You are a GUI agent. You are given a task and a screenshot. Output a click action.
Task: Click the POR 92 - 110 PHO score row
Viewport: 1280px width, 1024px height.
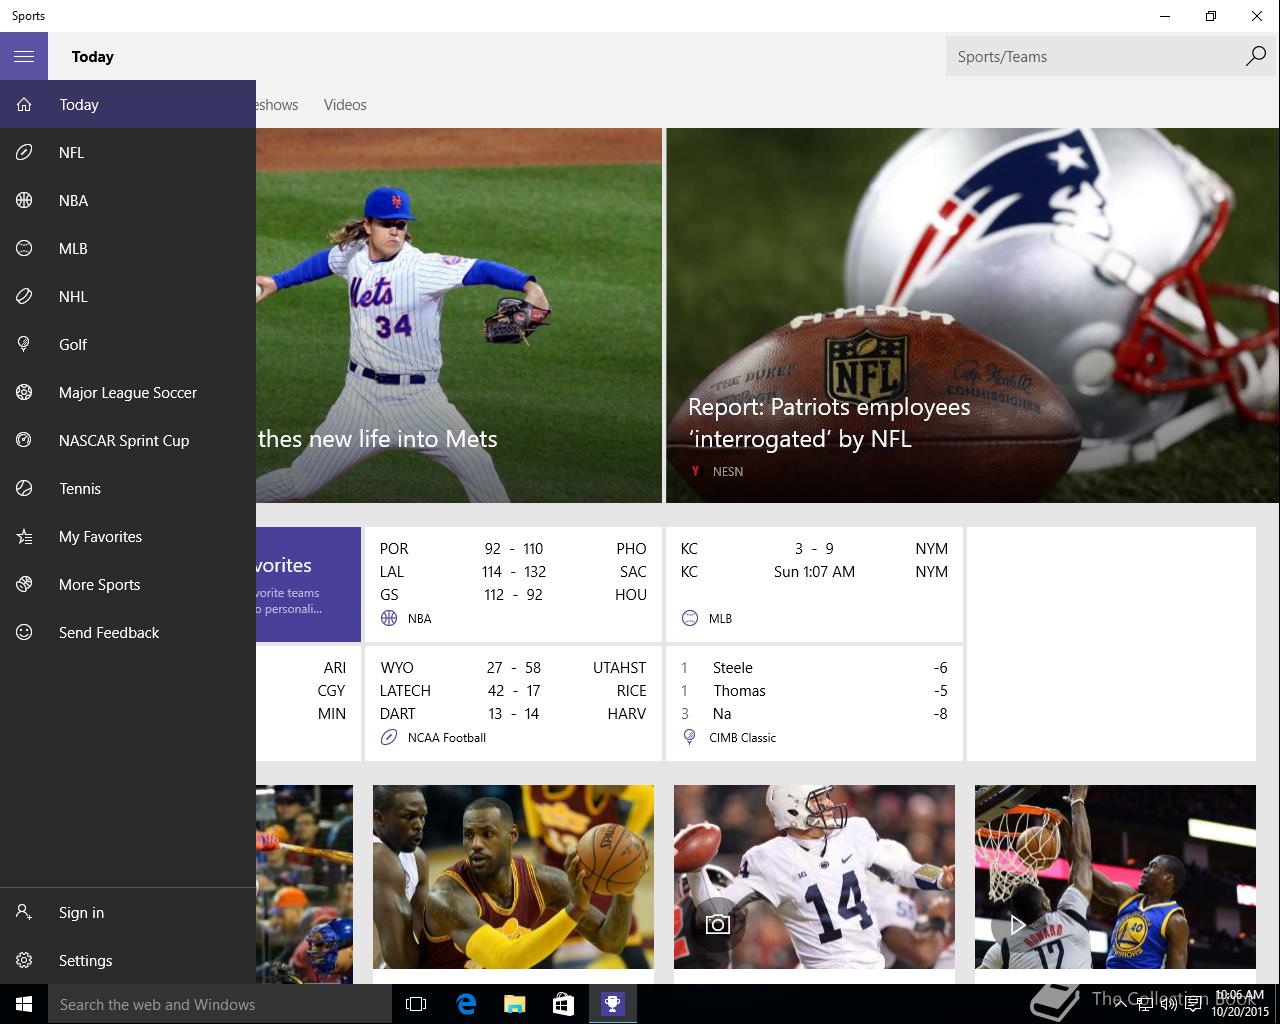[513, 548]
